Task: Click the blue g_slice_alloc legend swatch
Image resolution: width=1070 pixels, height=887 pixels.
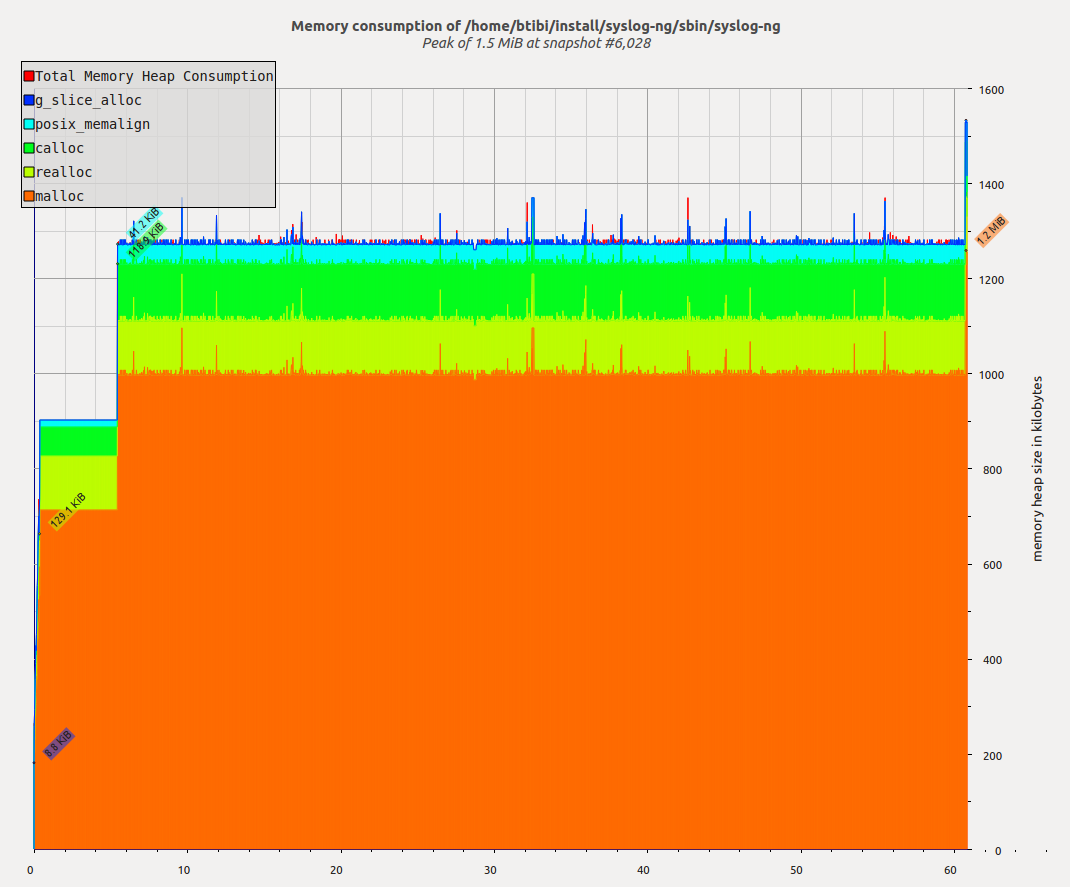Action: (29, 100)
